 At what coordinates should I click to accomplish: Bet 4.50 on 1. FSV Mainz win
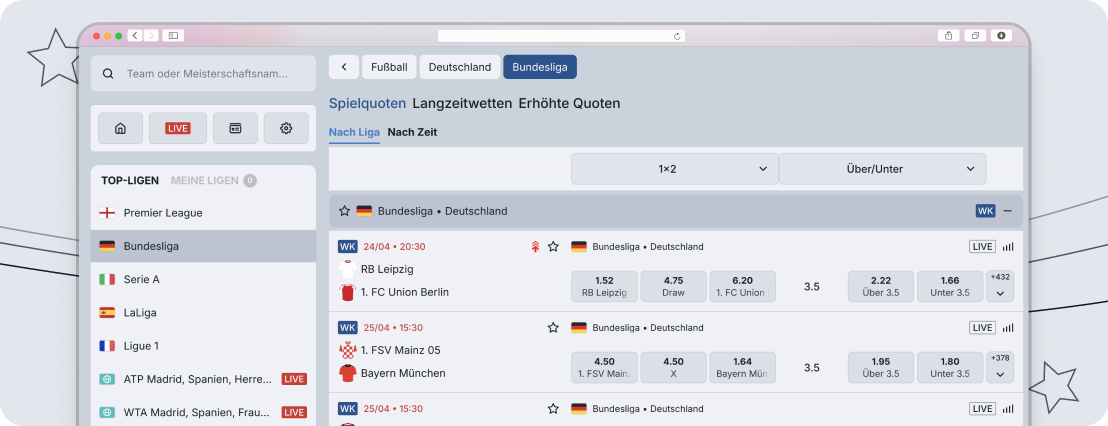(604, 367)
